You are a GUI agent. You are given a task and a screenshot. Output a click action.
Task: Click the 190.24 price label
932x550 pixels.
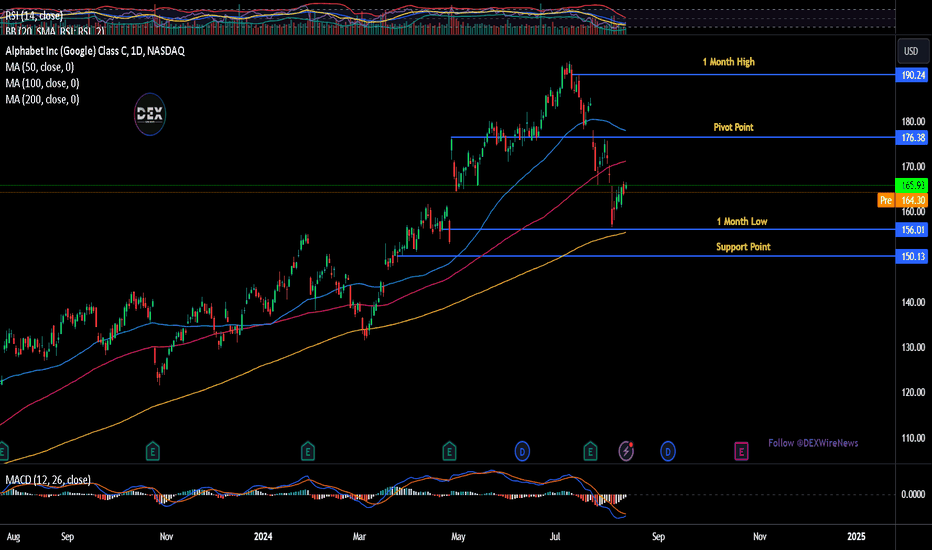click(912, 75)
